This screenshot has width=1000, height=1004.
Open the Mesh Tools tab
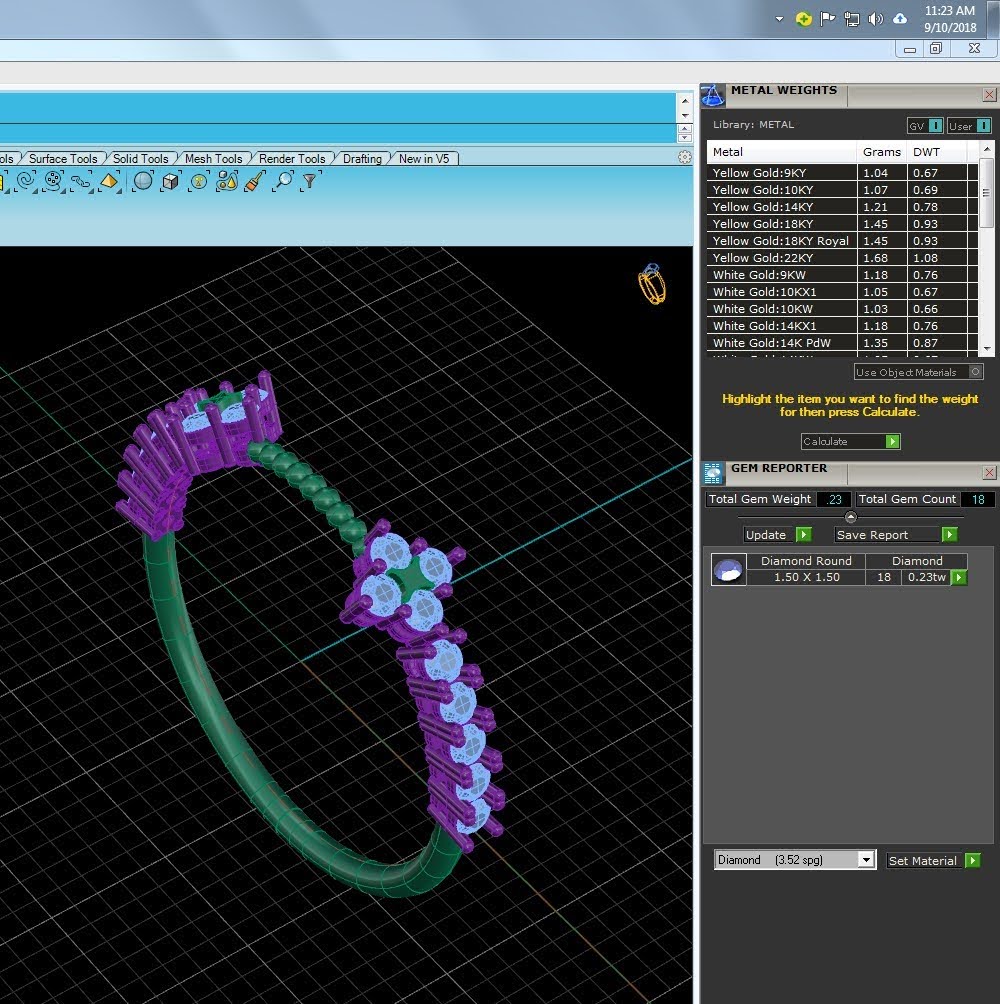point(213,159)
